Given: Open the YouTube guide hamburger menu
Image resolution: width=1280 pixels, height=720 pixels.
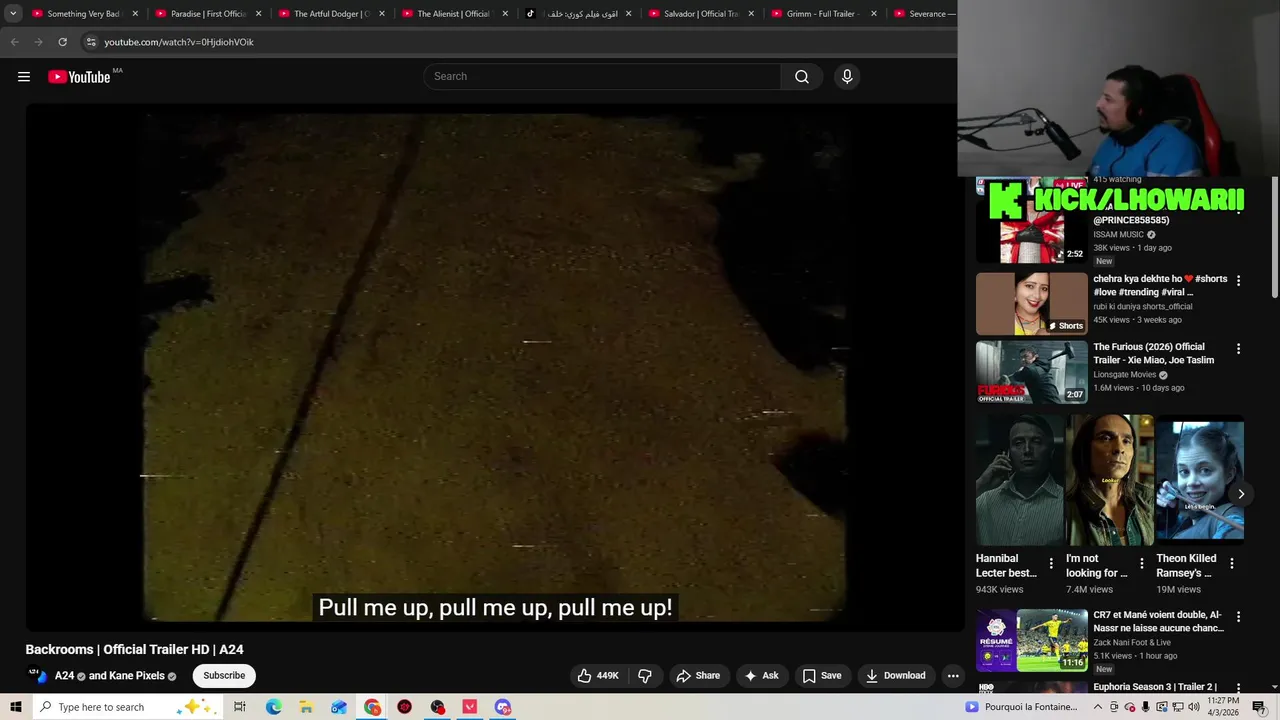Looking at the screenshot, I should coord(24,77).
